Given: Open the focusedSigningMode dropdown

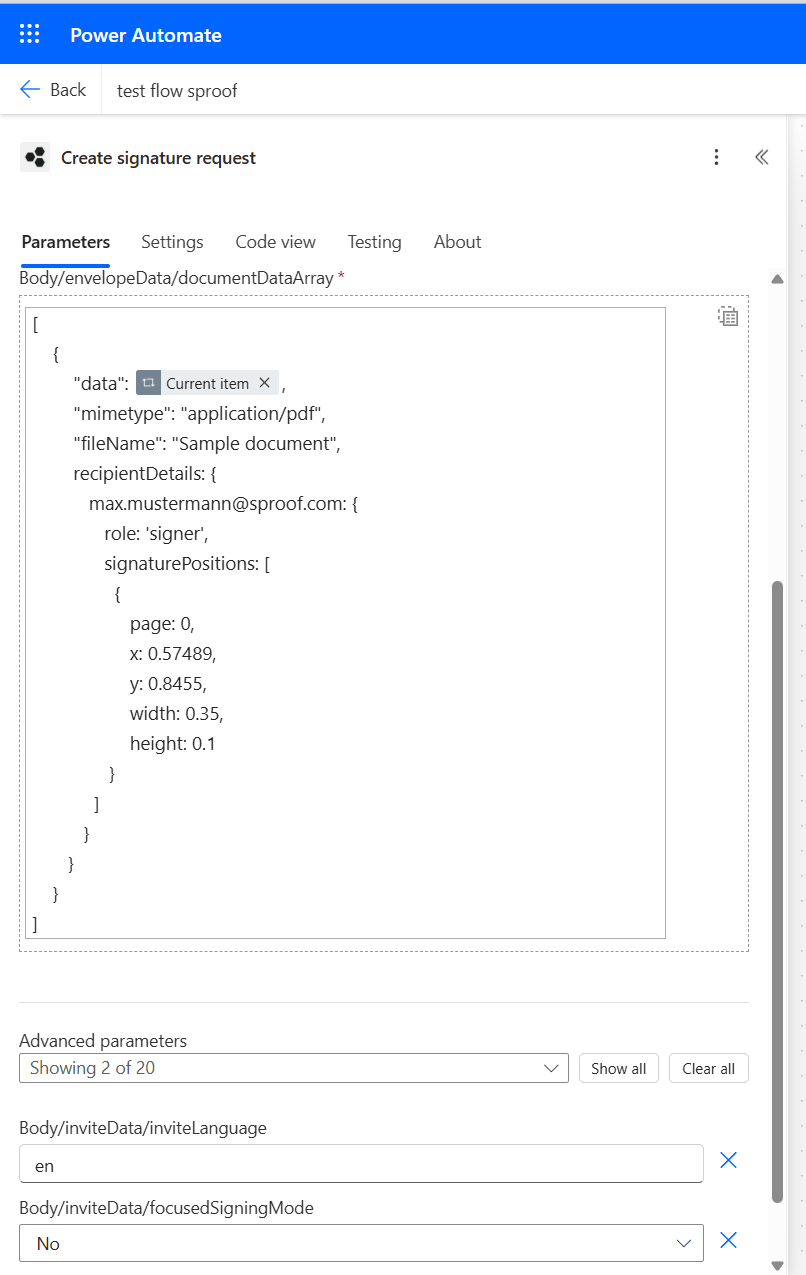Looking at the screenshot, I should tap(361, 1243).
